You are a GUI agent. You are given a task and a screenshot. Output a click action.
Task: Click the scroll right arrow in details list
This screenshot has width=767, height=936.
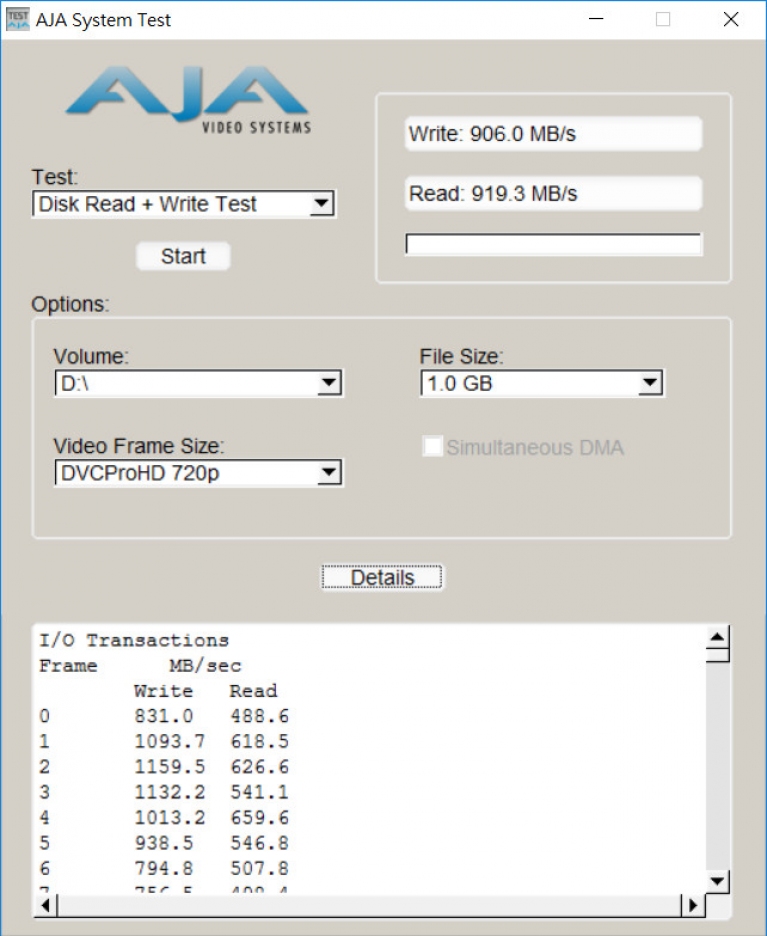[x=693, y=906]
